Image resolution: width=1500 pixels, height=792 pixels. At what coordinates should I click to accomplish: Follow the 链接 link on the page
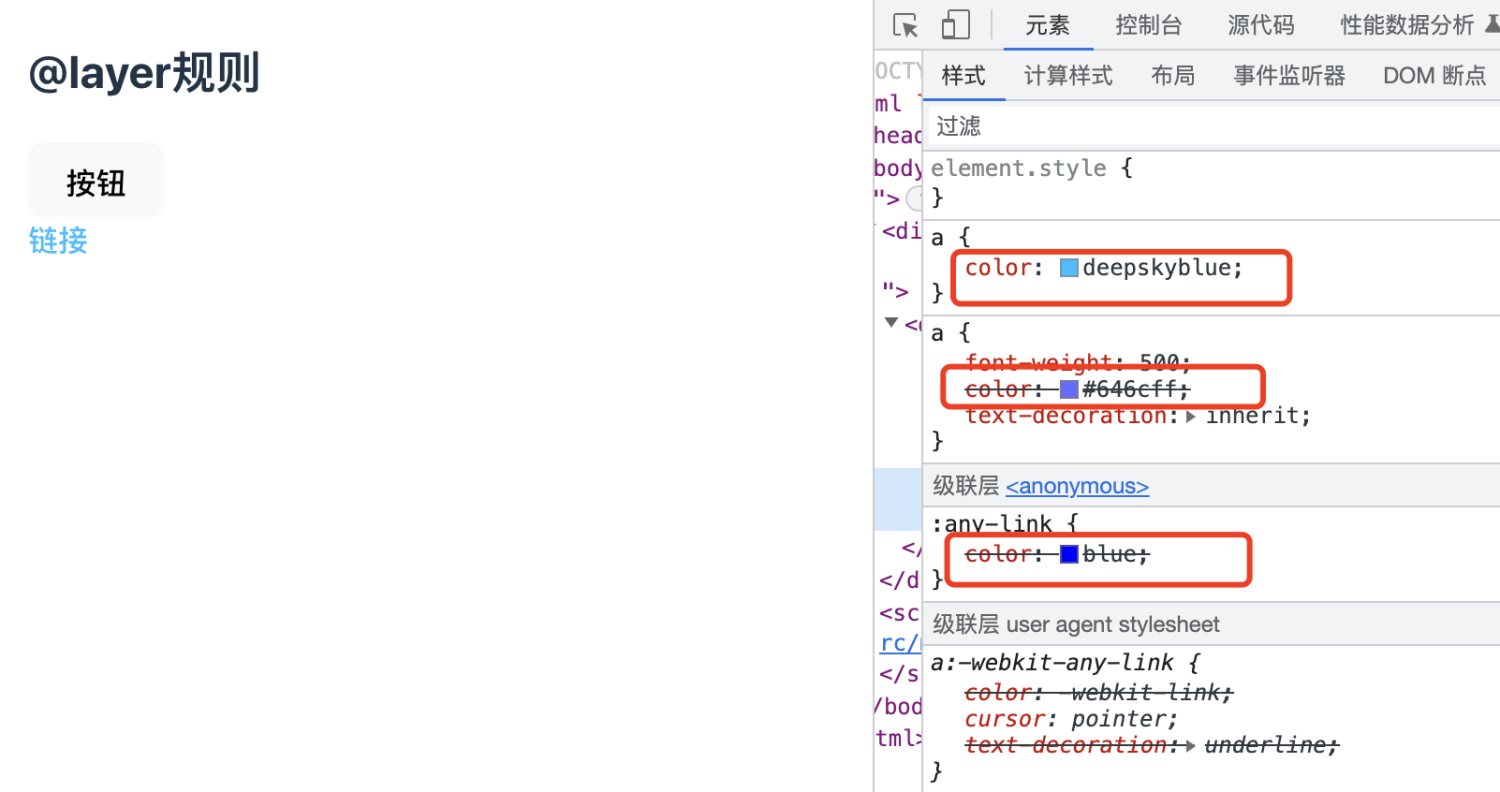[58, 241]
